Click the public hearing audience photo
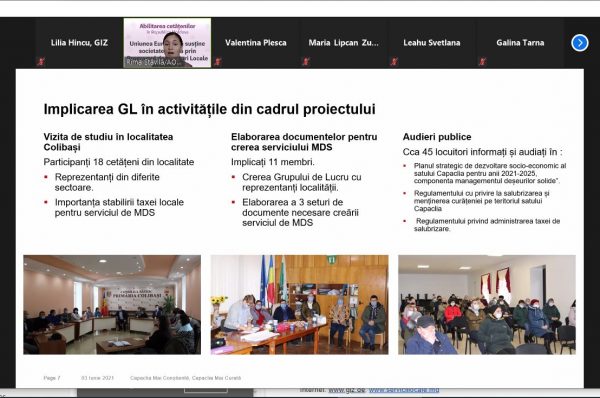 pyautogui.click(x=487, y=305)
